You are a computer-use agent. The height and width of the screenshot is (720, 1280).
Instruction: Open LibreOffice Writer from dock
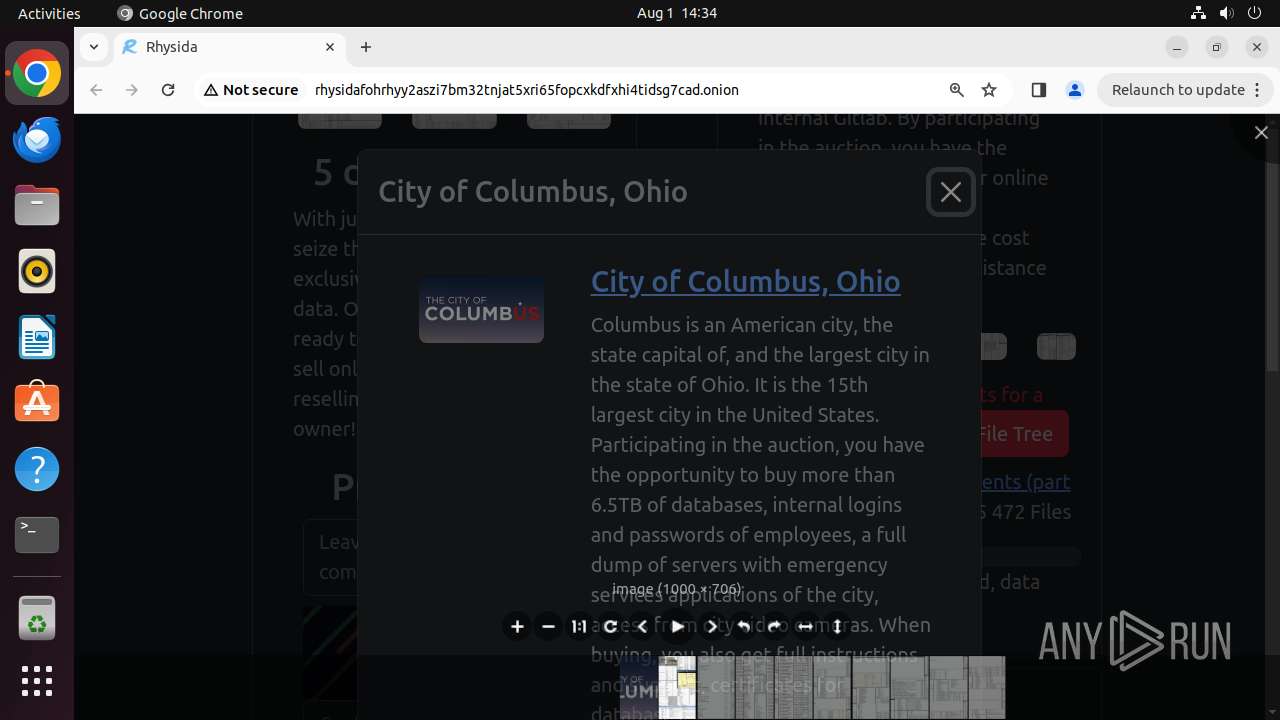click(x=37, y=338)
